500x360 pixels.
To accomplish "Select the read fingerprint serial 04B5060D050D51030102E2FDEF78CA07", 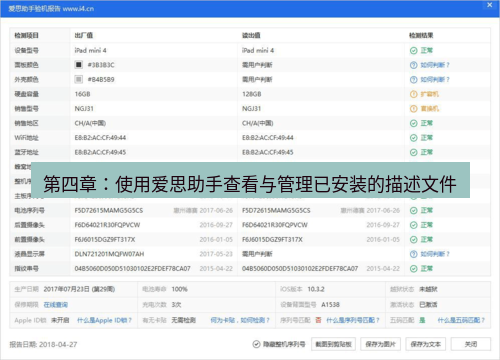I will [300, 269].
